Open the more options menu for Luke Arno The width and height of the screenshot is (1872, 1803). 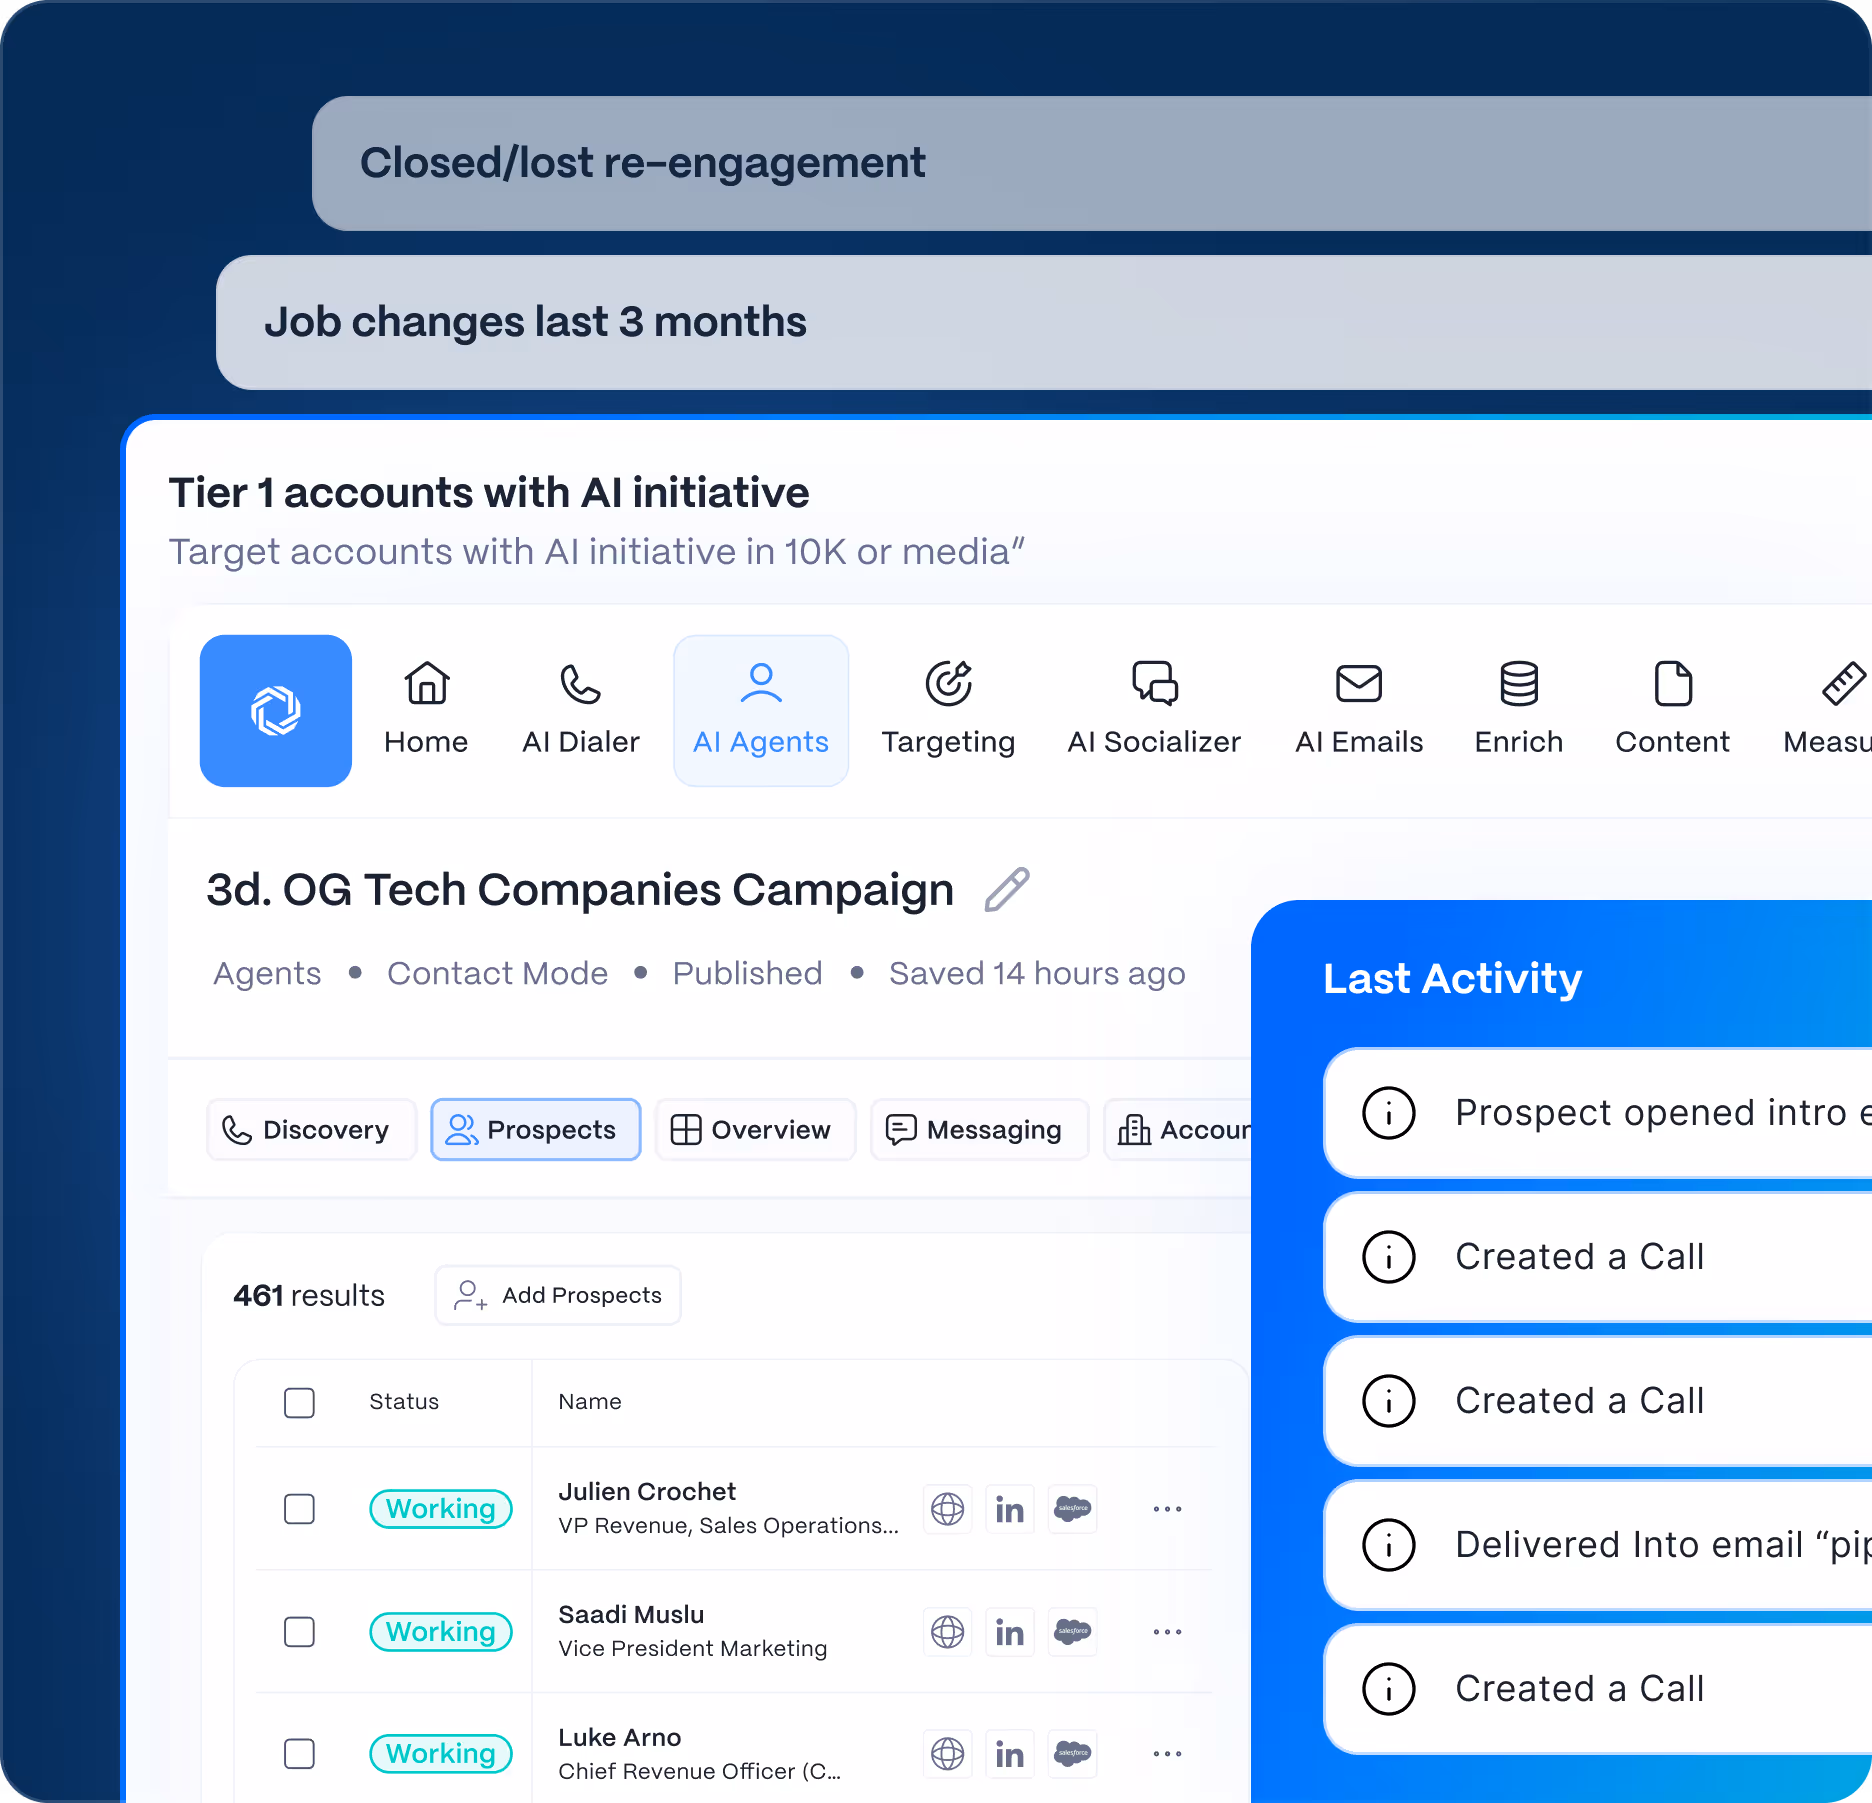[1166, 1754]
